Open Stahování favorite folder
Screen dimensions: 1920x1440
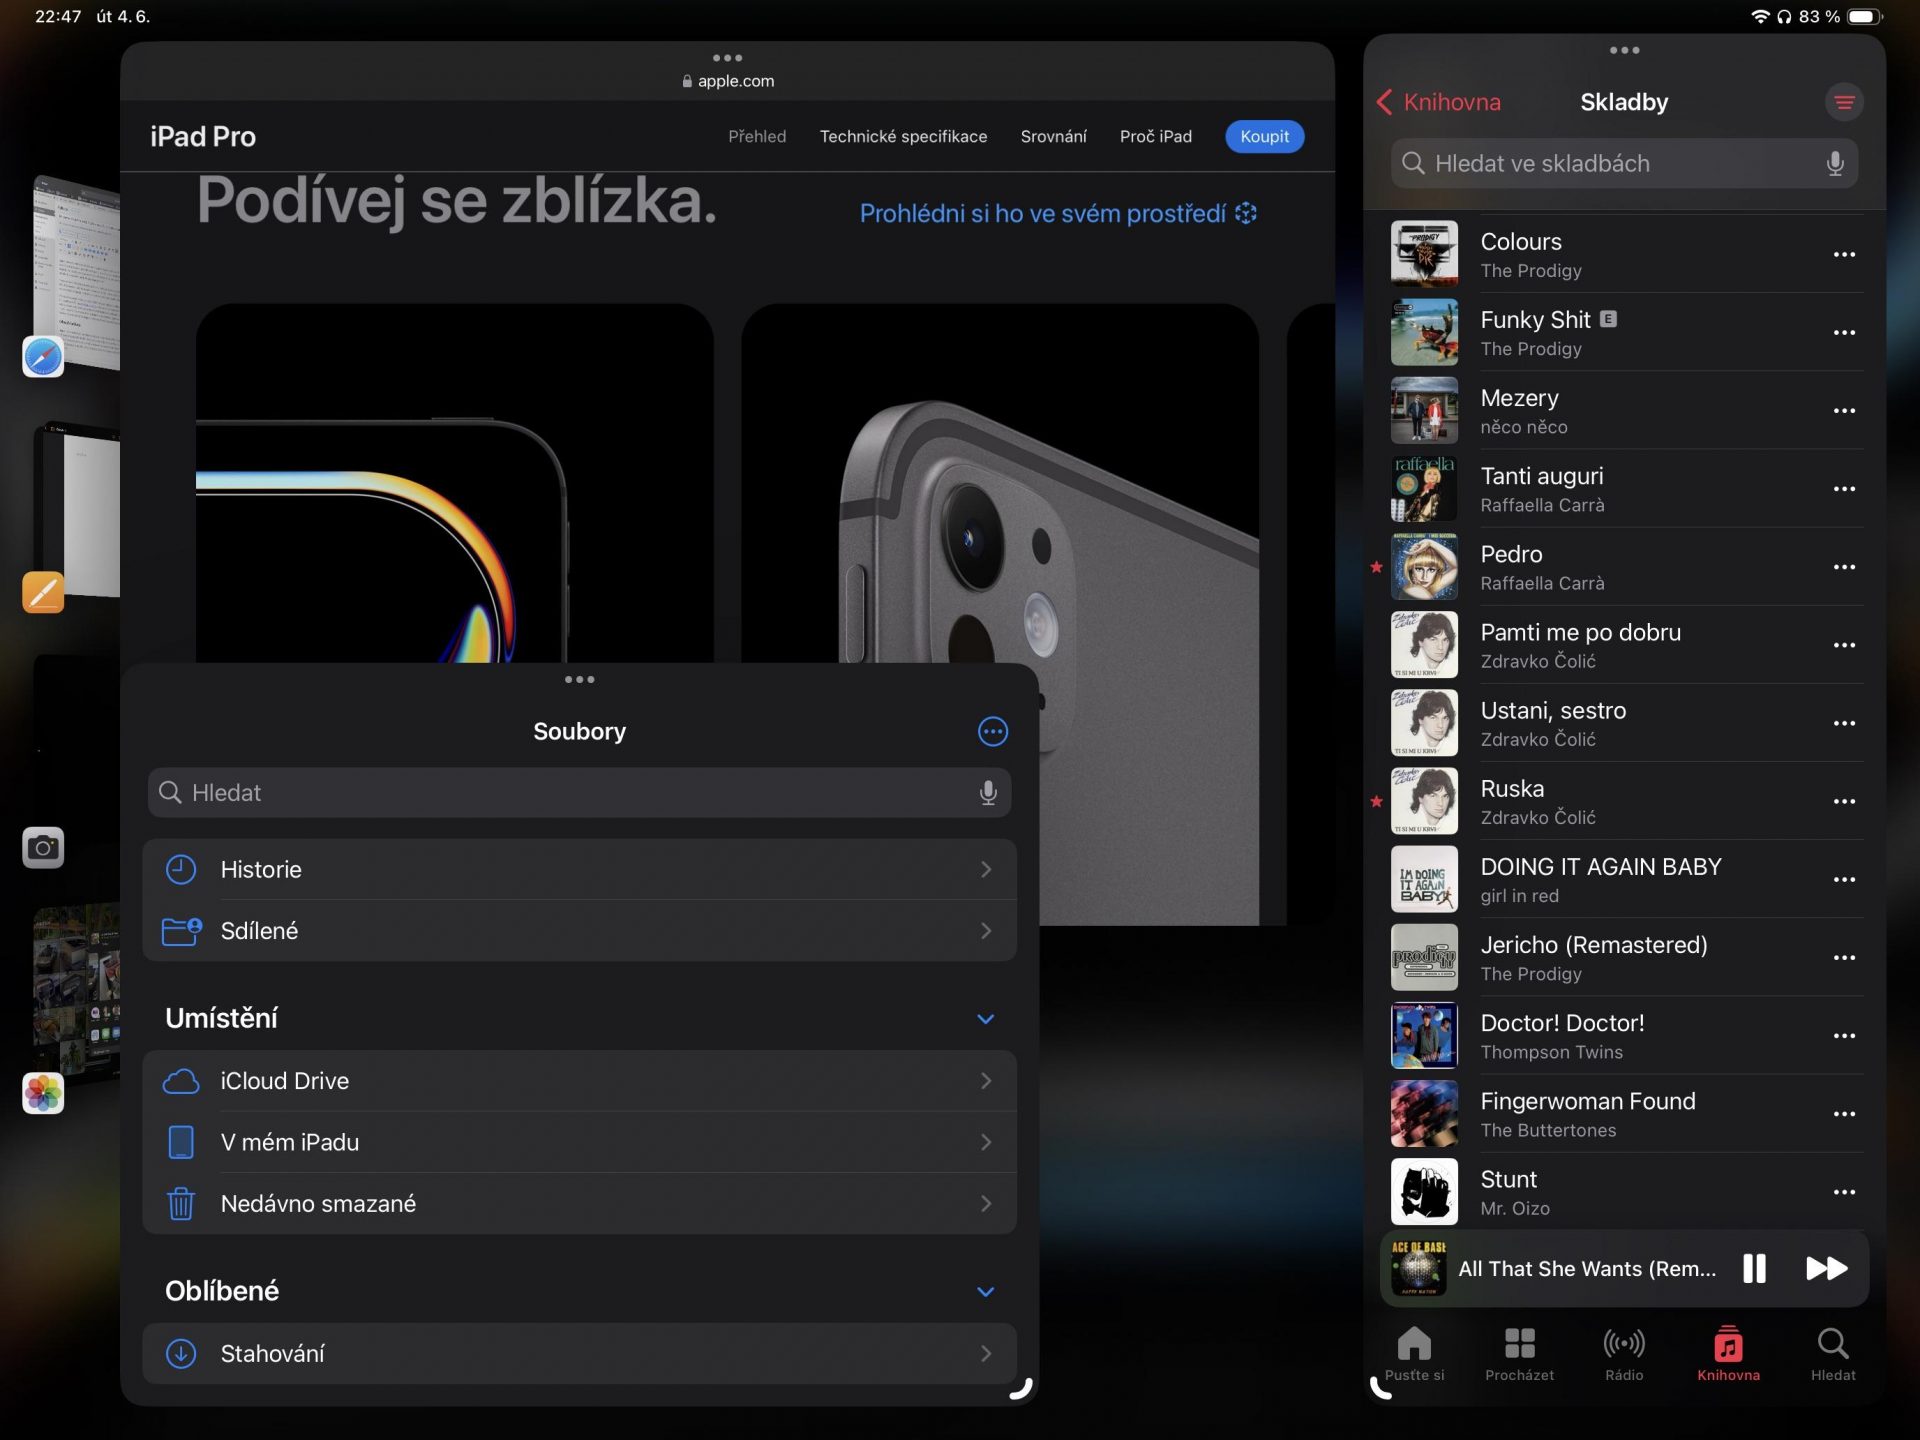[x=579, y=1354]
